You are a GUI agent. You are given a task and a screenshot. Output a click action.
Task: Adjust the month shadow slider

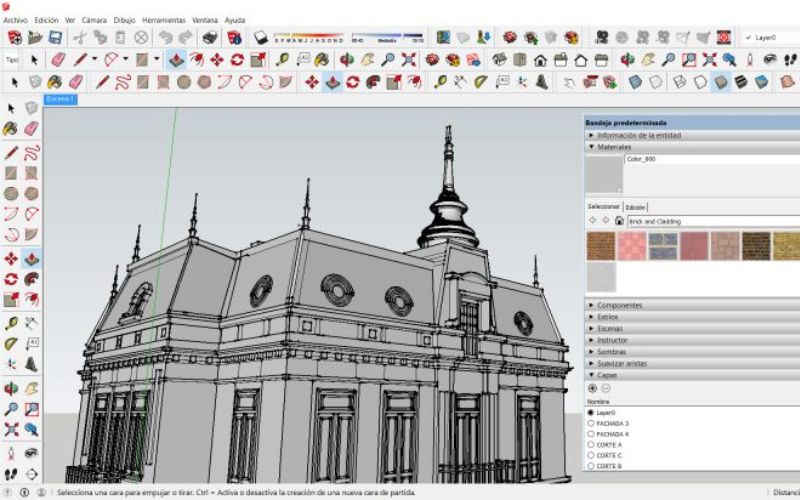point(309,37)
